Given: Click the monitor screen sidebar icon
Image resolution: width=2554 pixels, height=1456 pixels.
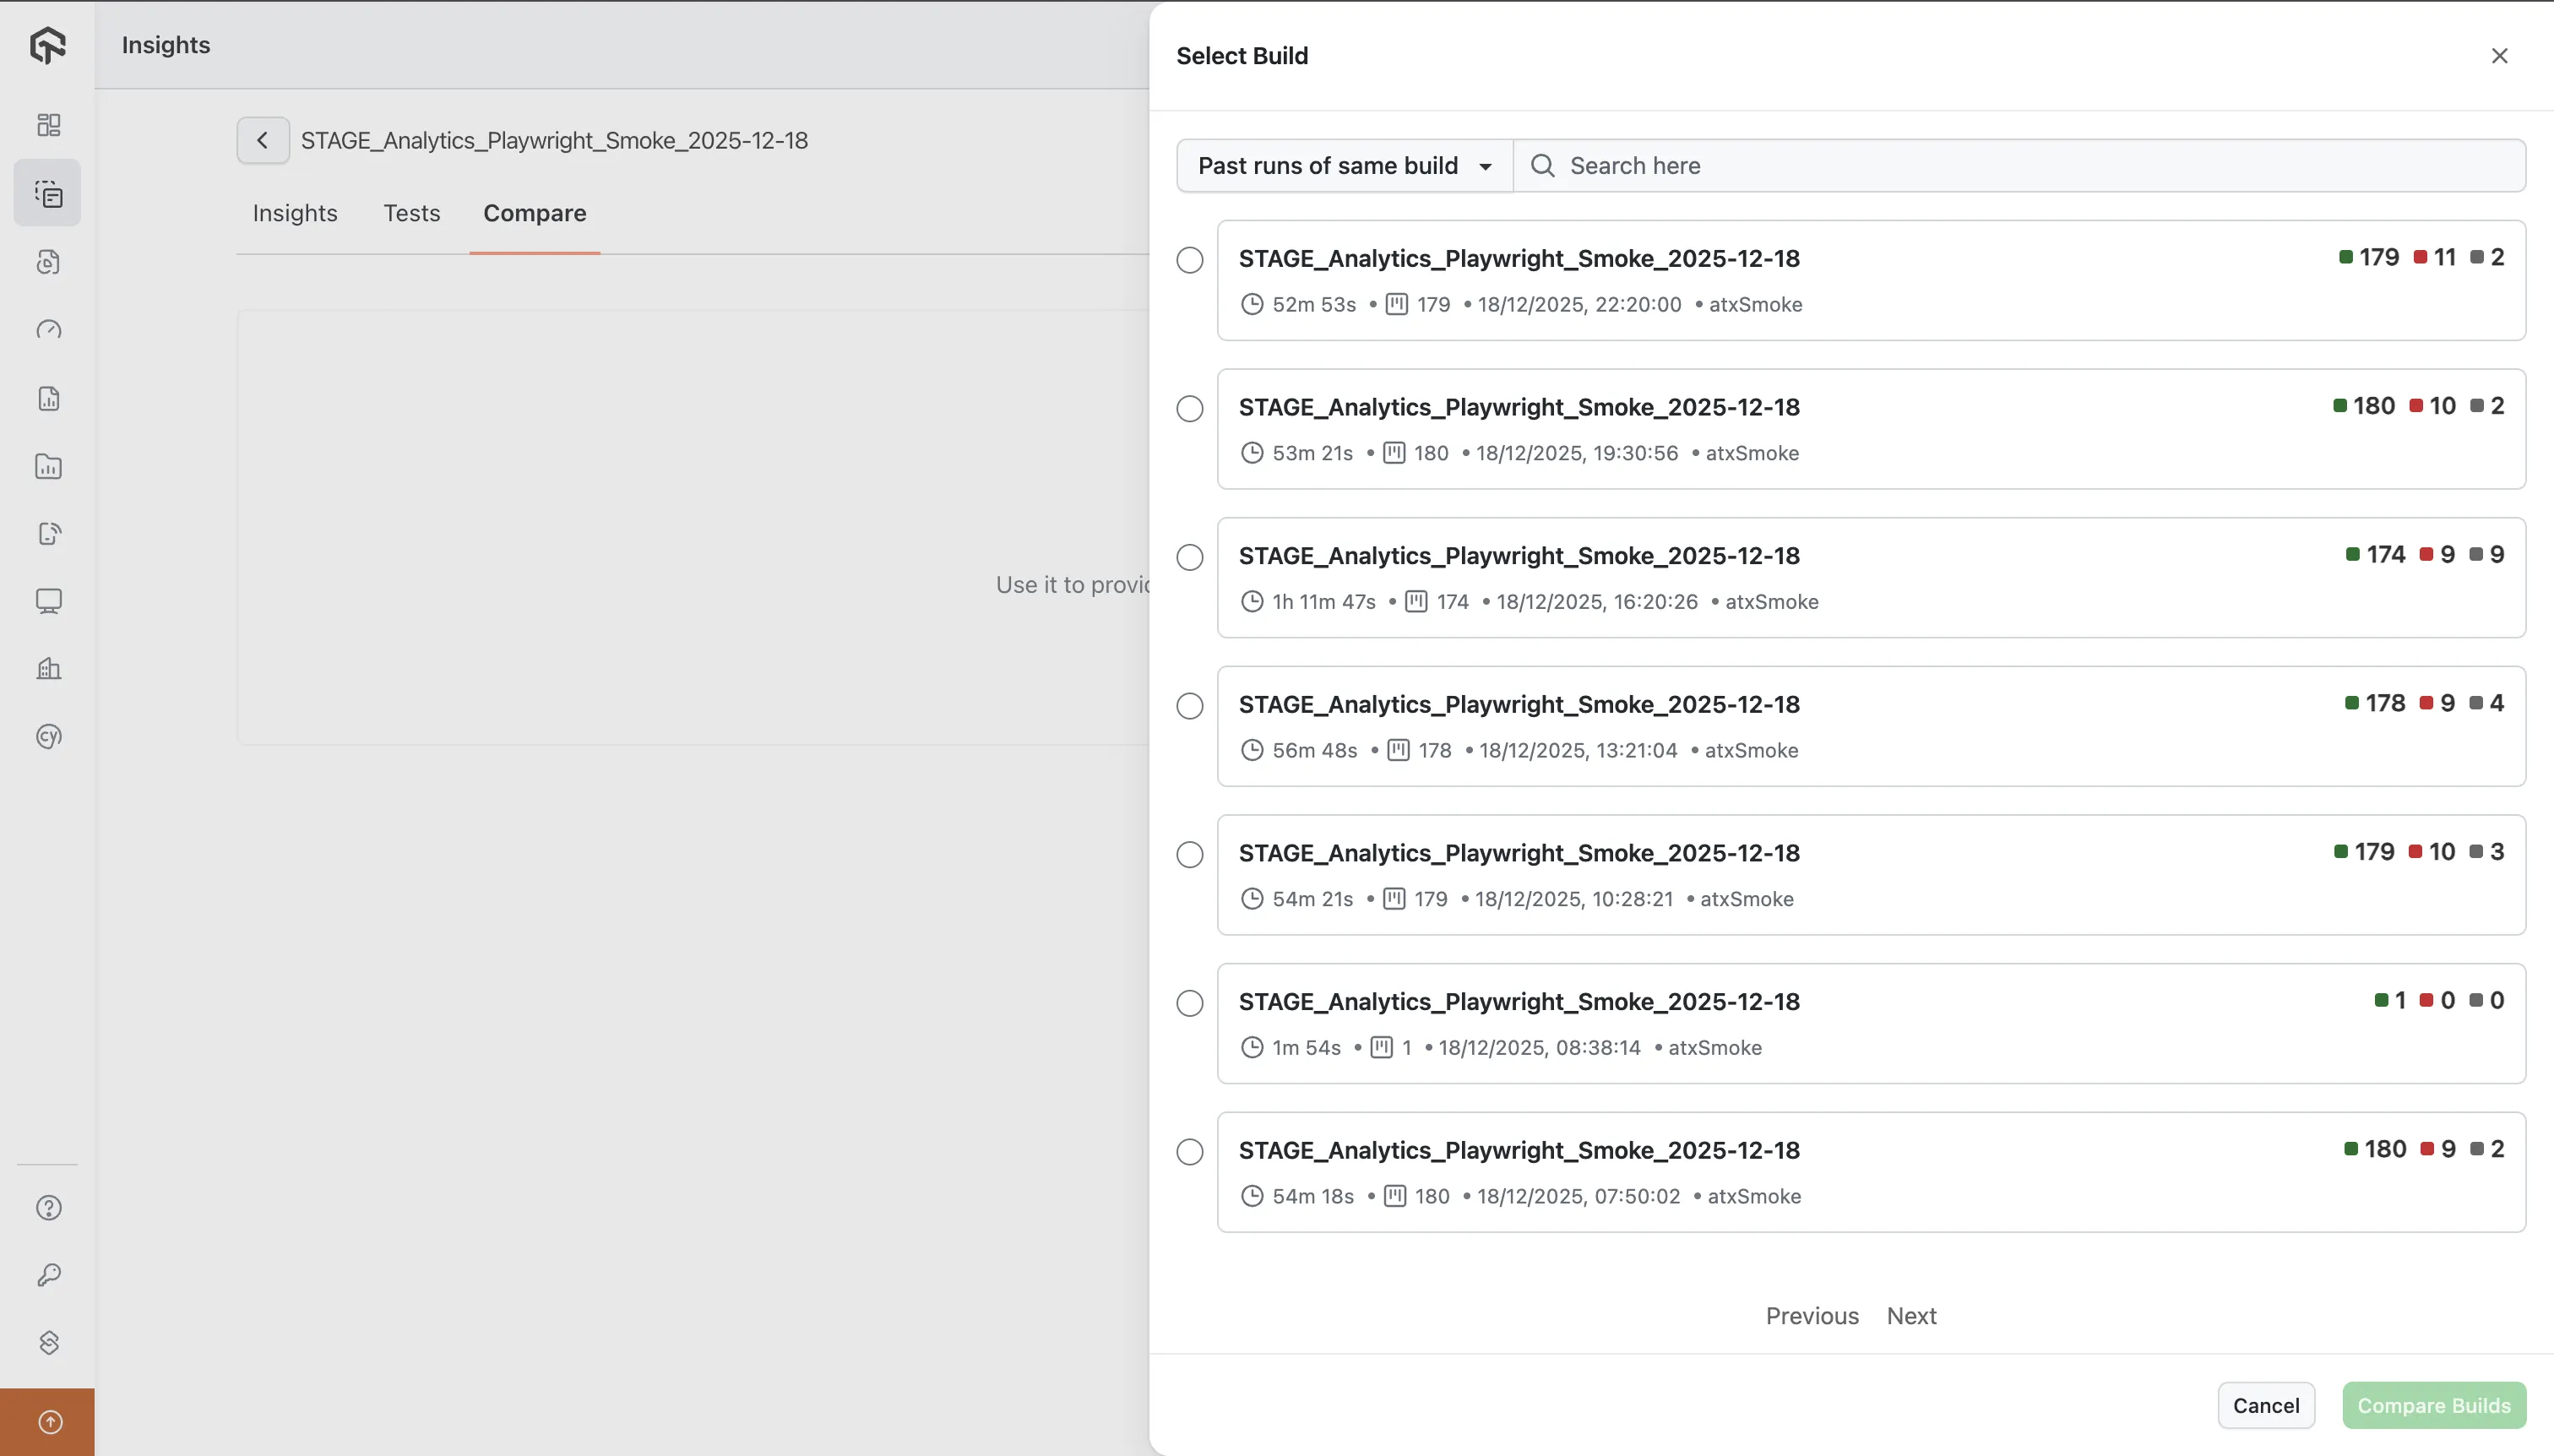Looking at the screenshot, I should point(48,601).
